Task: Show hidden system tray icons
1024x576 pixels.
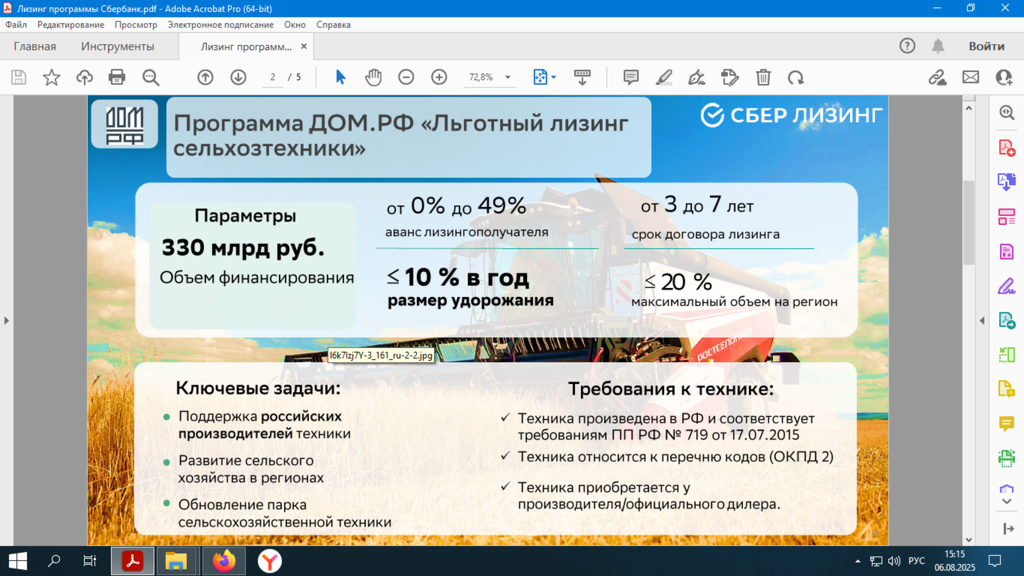Action: [x=857, y=561]
